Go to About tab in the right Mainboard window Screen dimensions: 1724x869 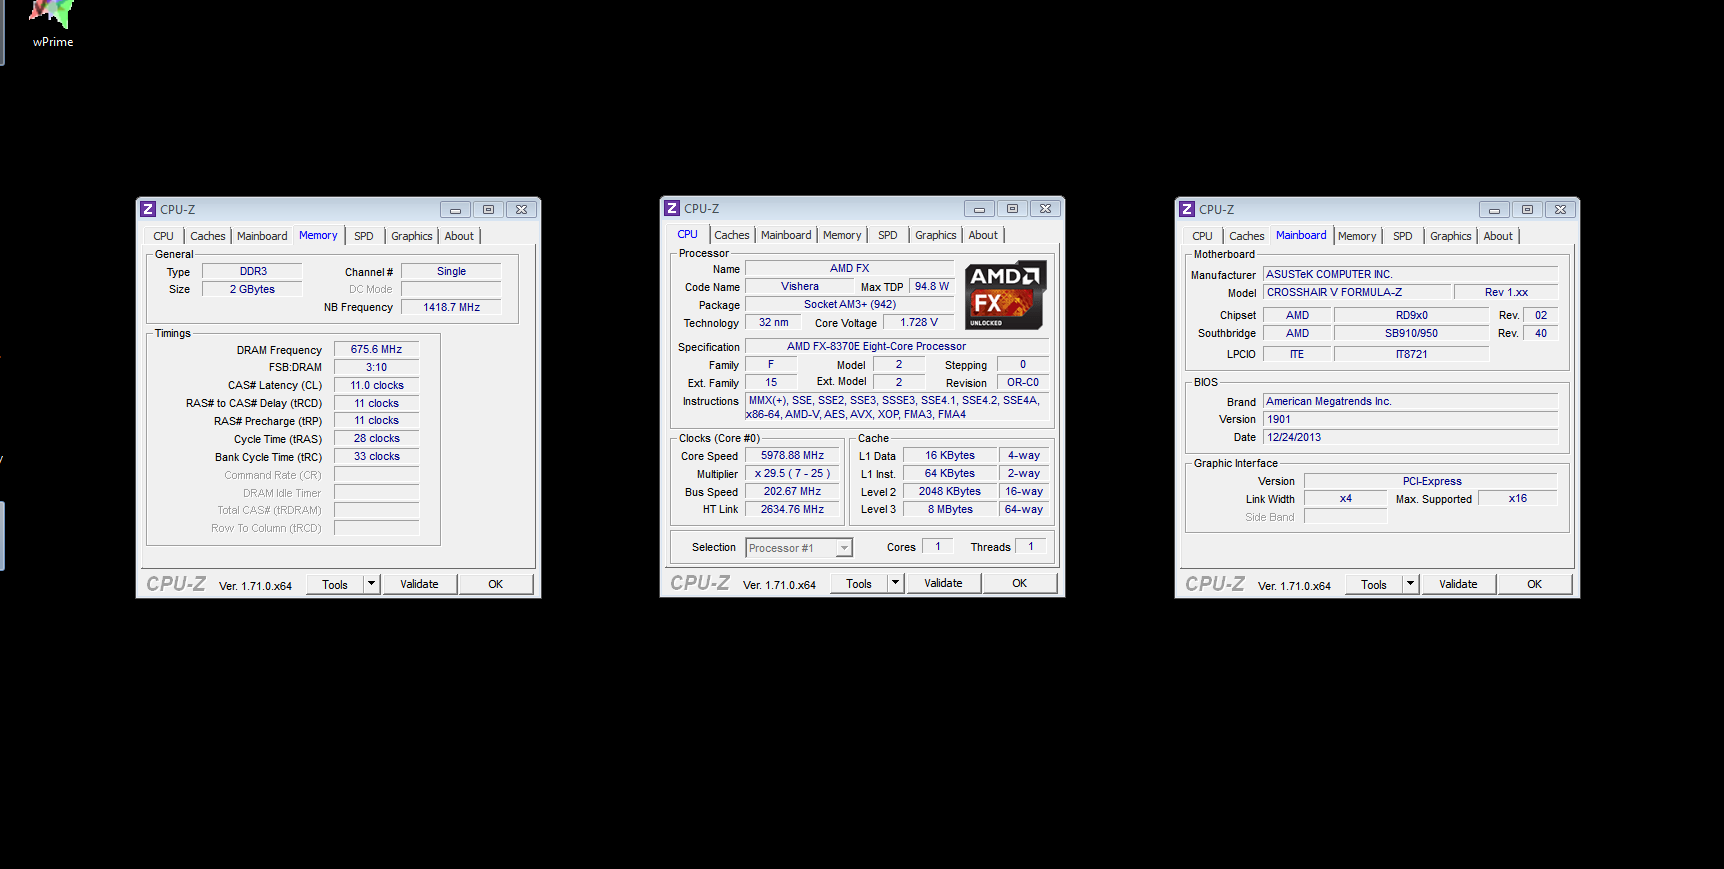coord(1498,236)
